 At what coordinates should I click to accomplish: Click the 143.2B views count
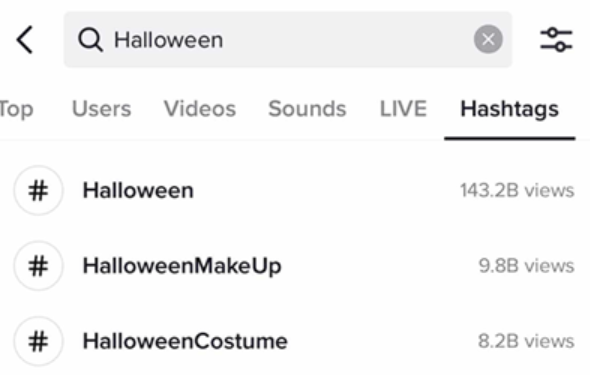pos(517,190)
